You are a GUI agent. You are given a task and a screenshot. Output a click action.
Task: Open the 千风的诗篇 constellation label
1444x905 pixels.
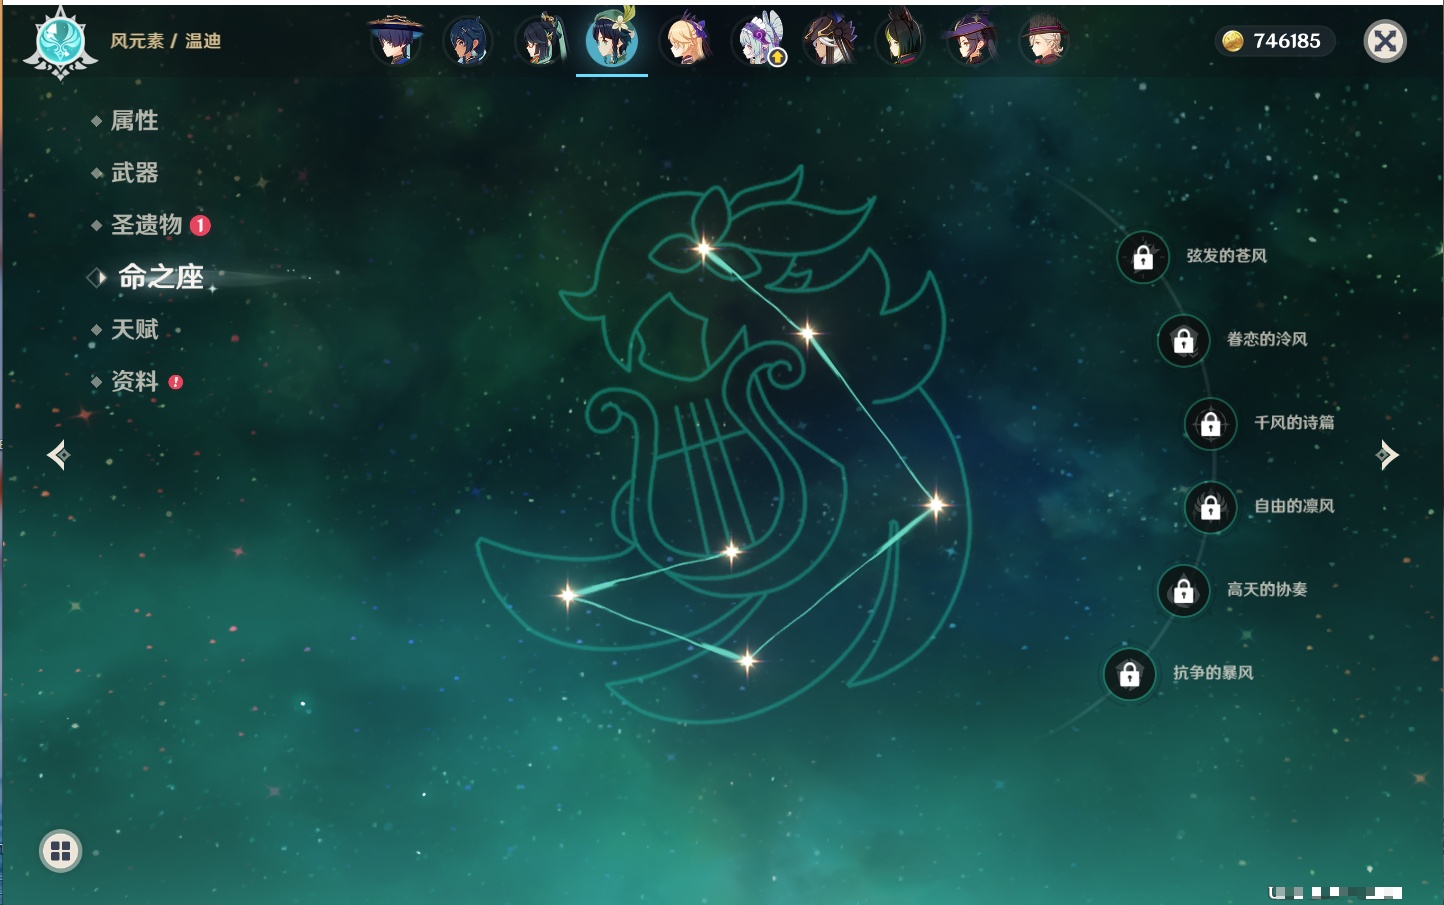coord(1294,422)
